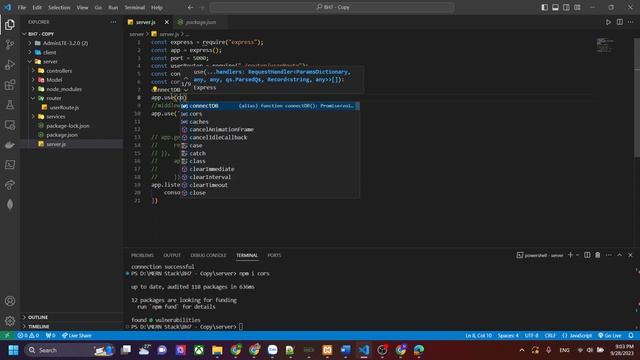
Task: Open the Remote Explorer view
Action: 10,124
